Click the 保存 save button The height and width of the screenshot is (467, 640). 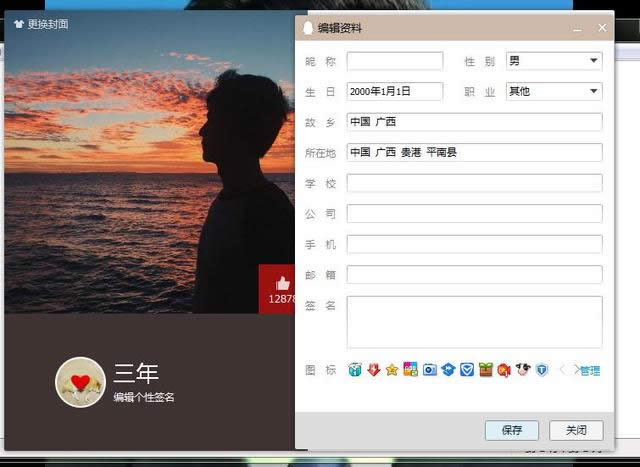click(511, 430)
